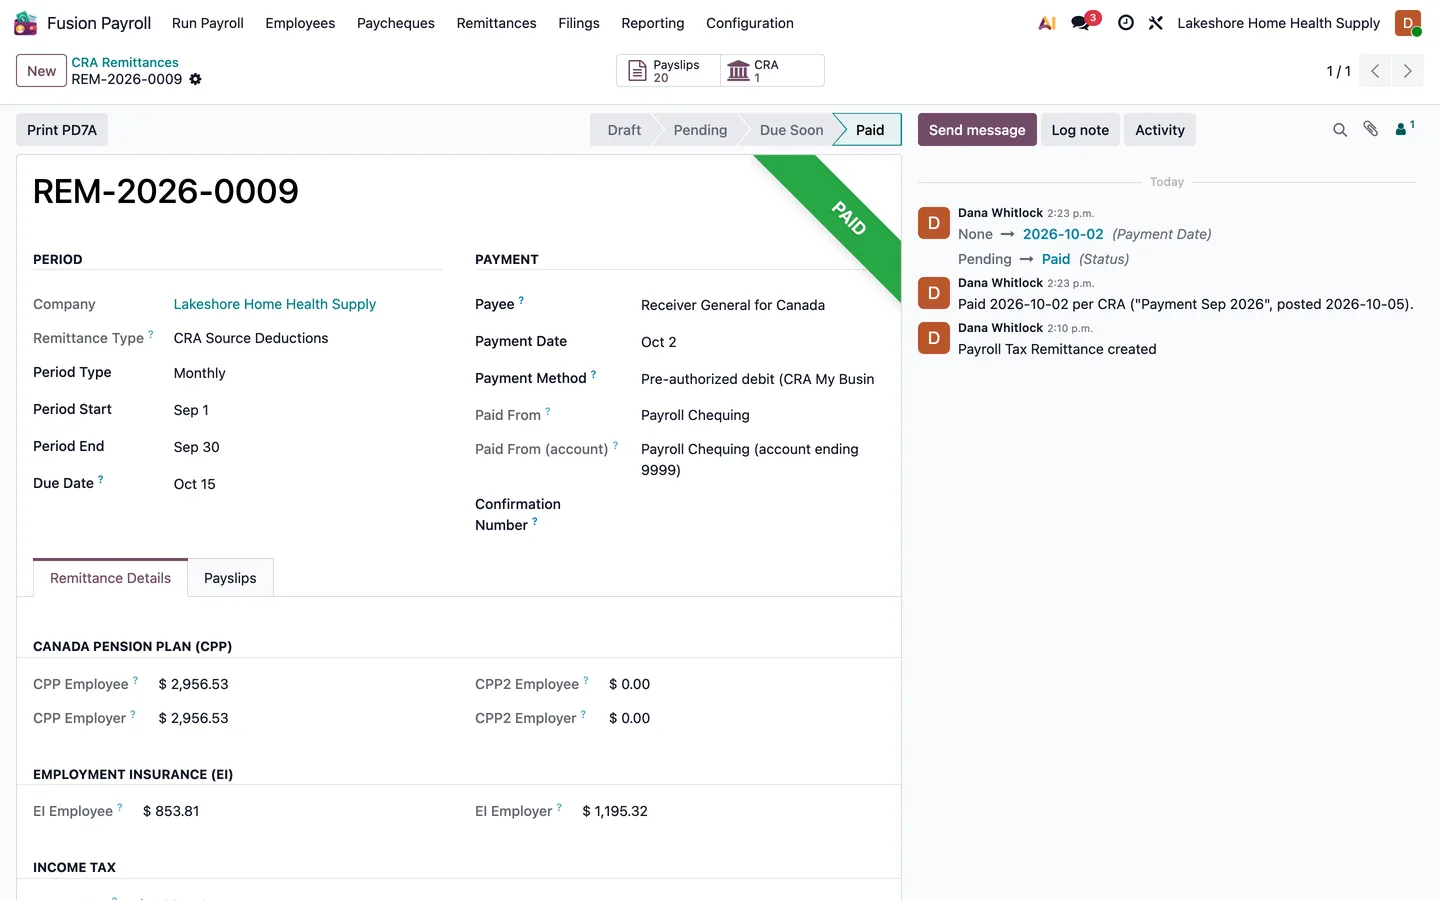Click the New button
The image size is (1440, 900).
[x=42, y=71]
